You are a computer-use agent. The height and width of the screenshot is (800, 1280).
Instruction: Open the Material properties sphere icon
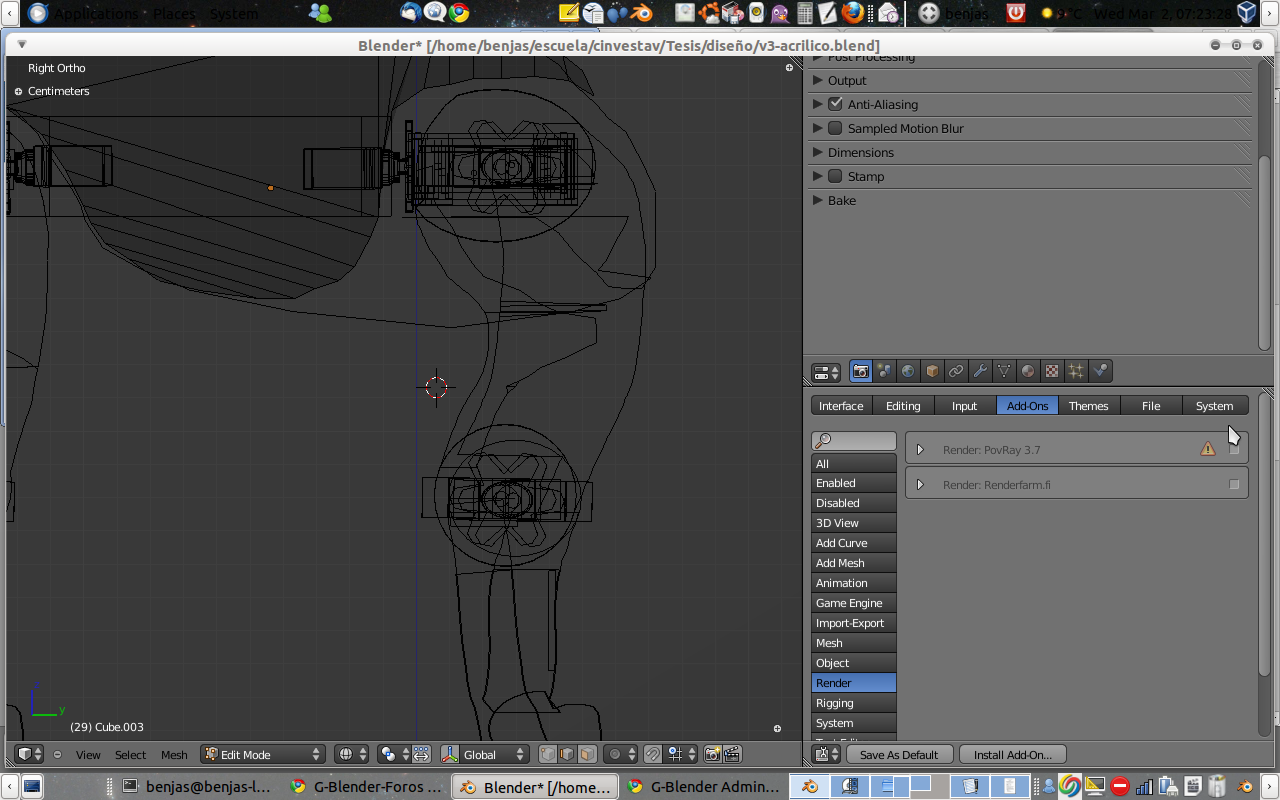click(1028, 371)
